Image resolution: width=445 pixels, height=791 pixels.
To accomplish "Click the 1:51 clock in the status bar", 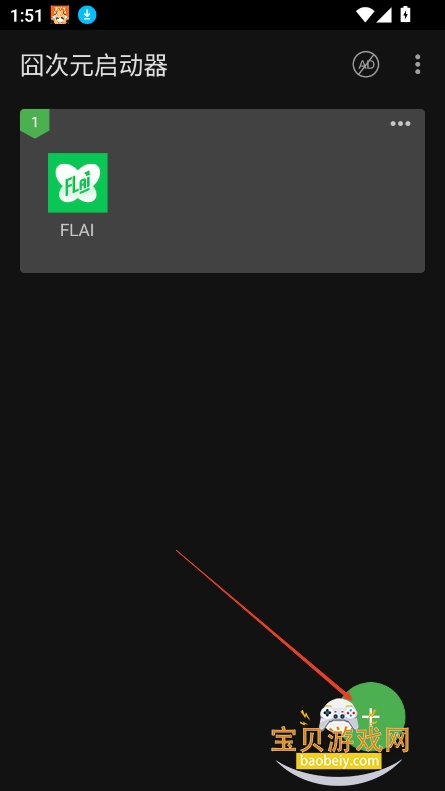I will click(26, 16).
